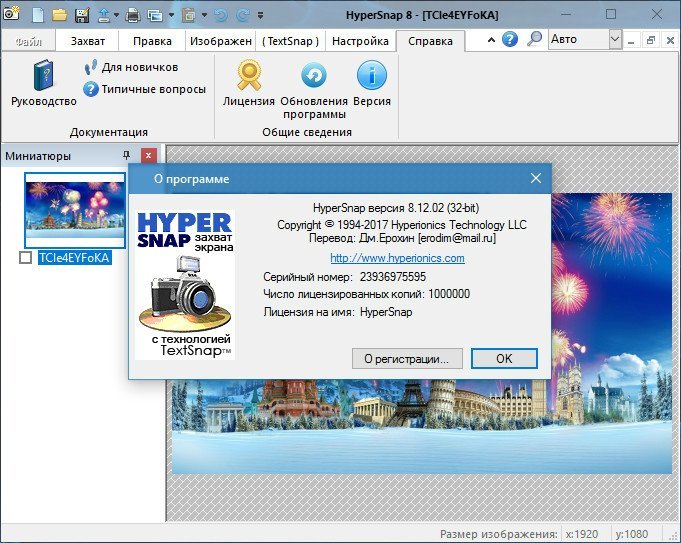Viewport: 681px width, 543px height.
Task: Click the Версия info icon
Action: point(372,83)
